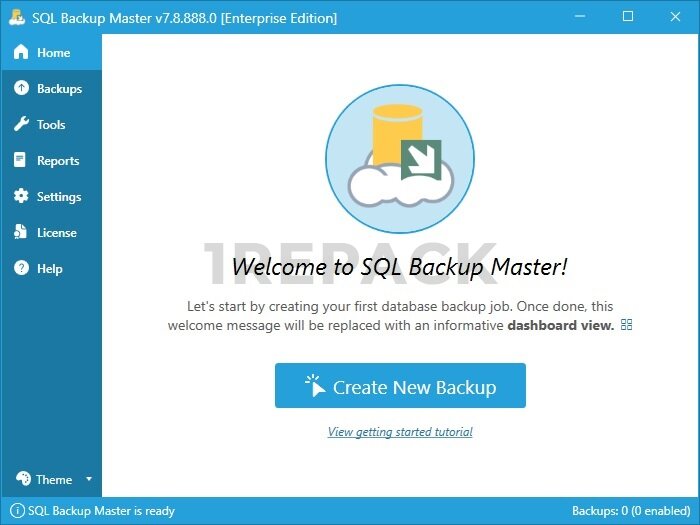Click the dashboard view grid icon
Viewport: 700px width, 525px height.
pyautogui.click(x=627, y=325)
